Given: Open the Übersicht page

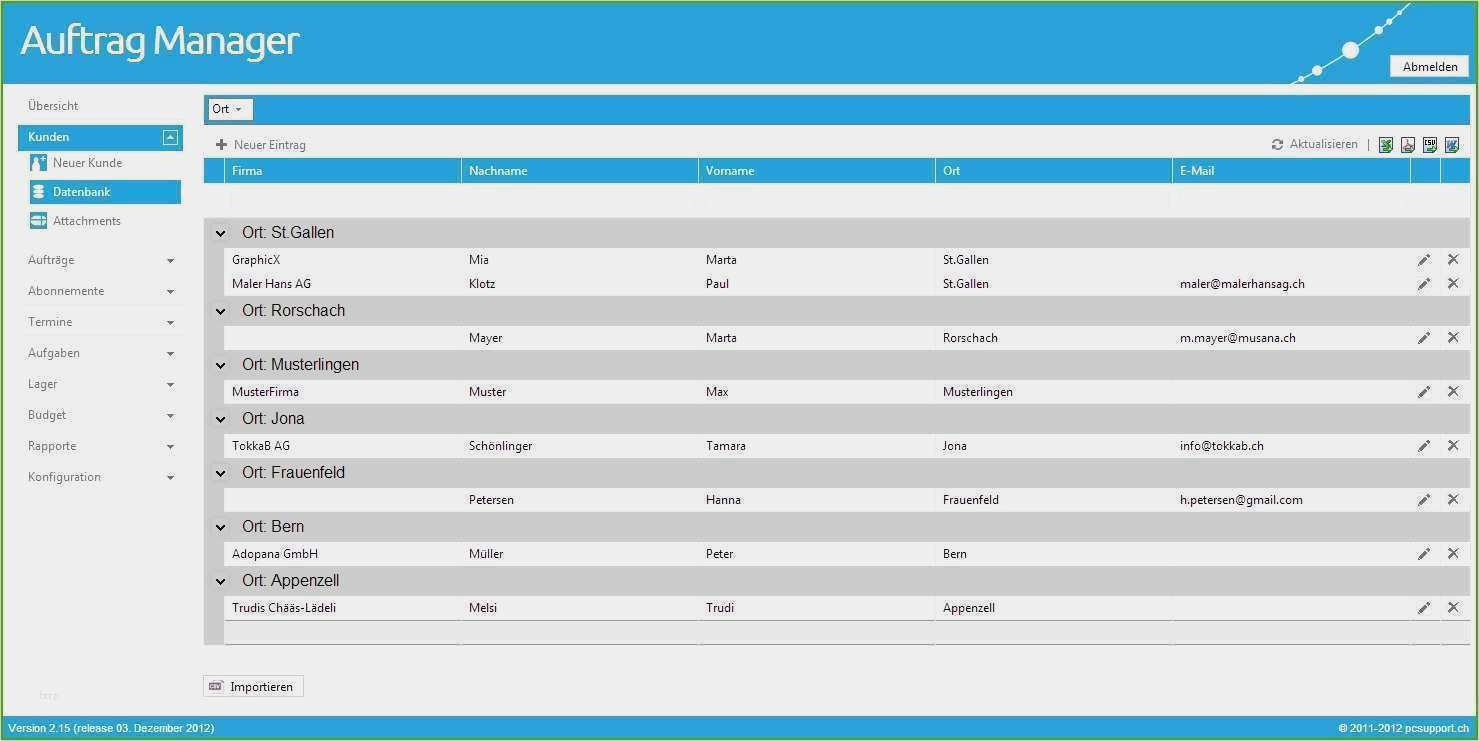Looking at the screenshot, I should coord(53,106).
